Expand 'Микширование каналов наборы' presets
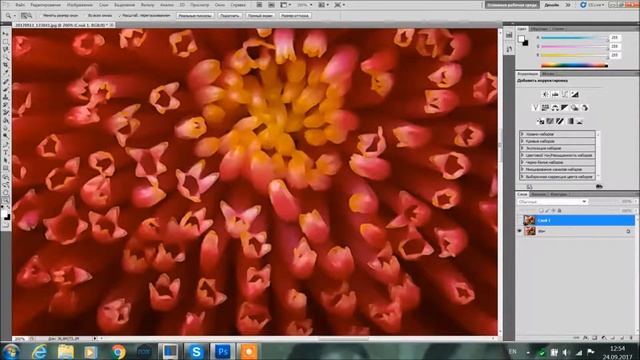The width and height of the screenshot is (640, 360). [522, 169]
